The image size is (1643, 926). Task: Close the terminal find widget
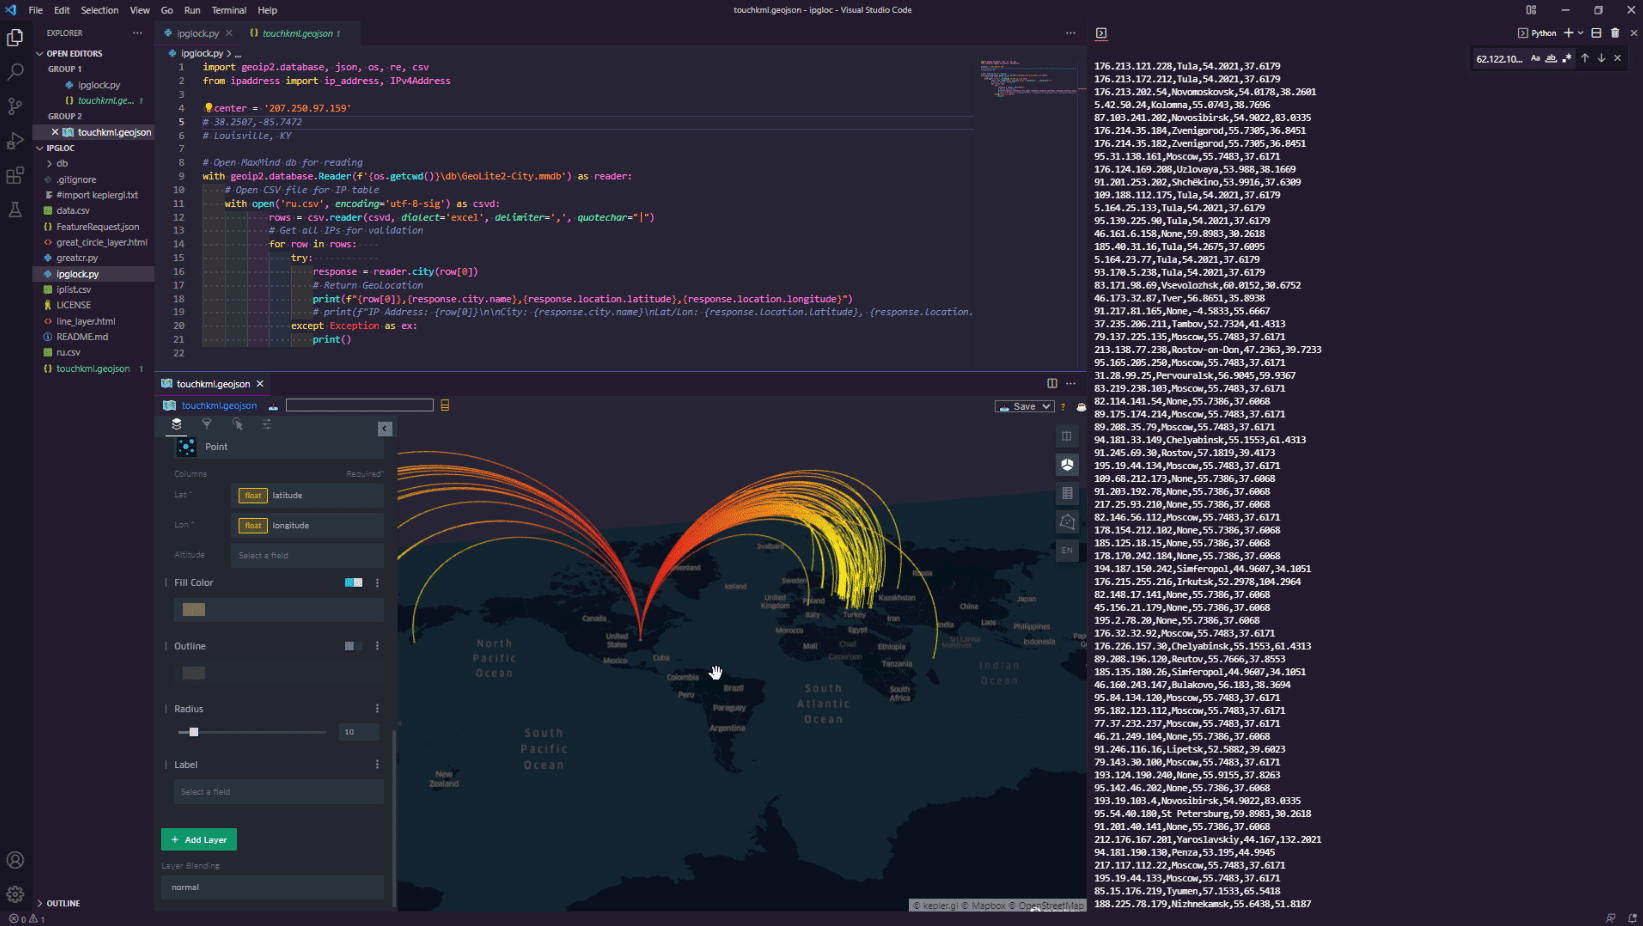click(x=1618, y=58)
